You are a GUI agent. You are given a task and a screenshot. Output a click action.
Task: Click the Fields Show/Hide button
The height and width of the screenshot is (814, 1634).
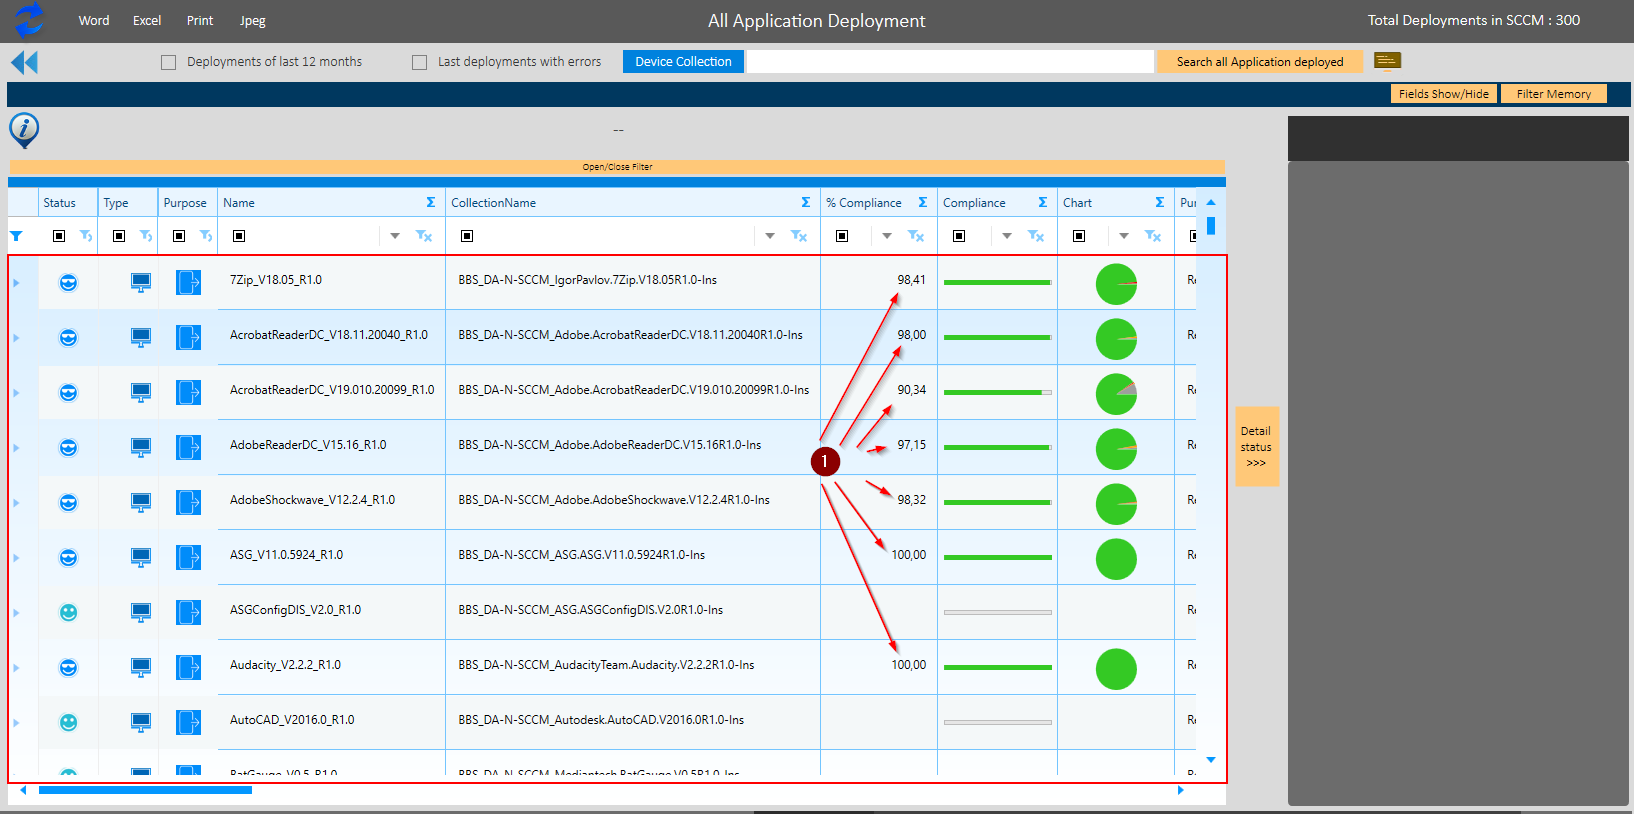(x=1443, y=93)
